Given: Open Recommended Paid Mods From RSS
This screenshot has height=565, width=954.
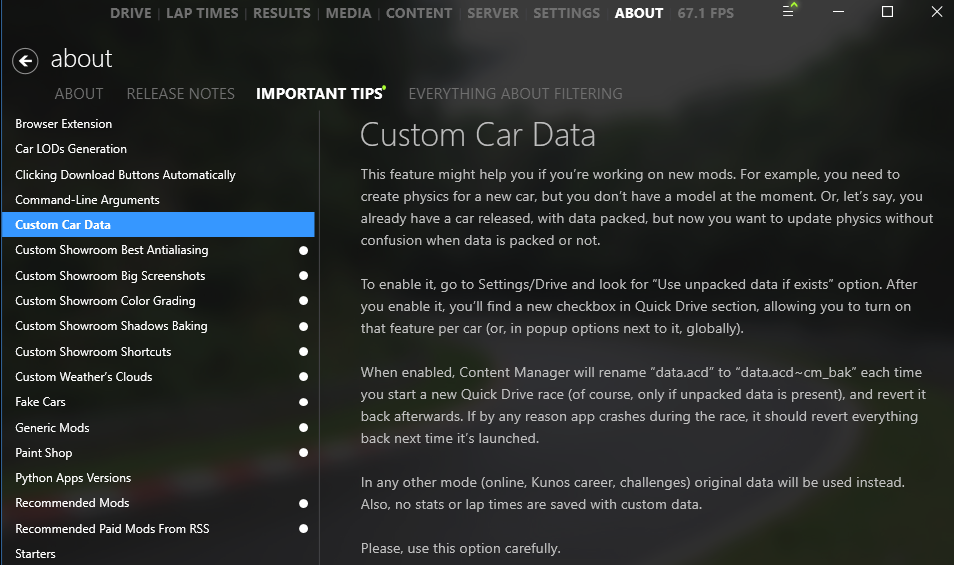Looking at the screenshot, I should [x=112, y=528].
